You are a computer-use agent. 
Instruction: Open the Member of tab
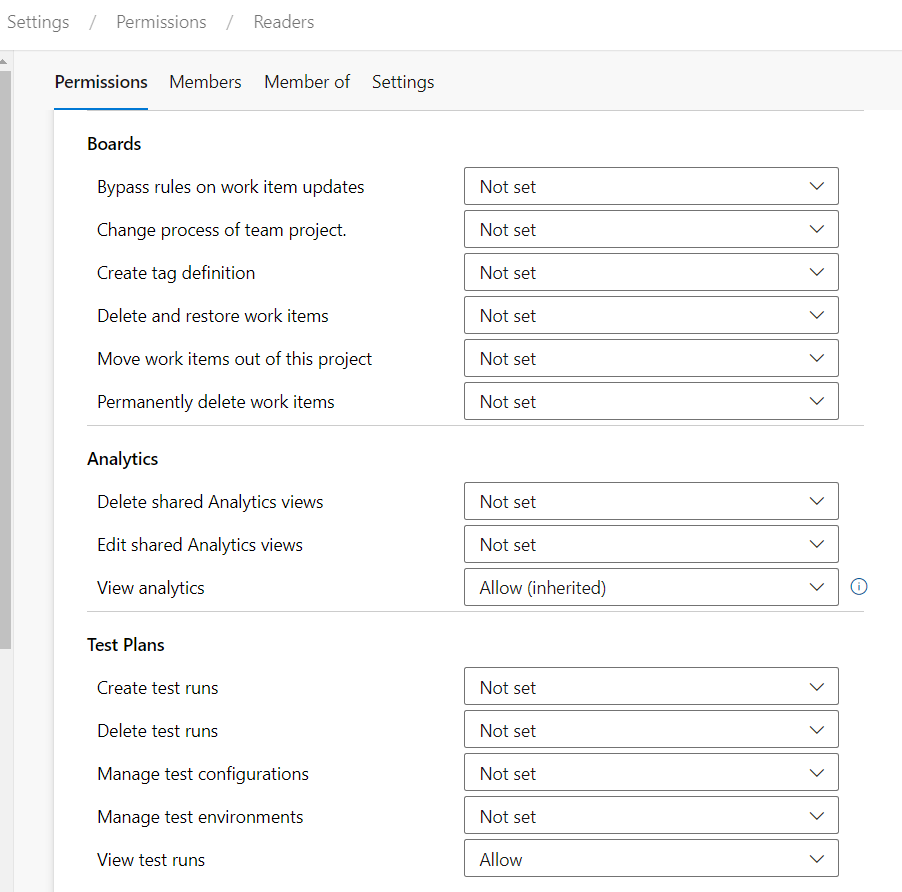(307, 82)
